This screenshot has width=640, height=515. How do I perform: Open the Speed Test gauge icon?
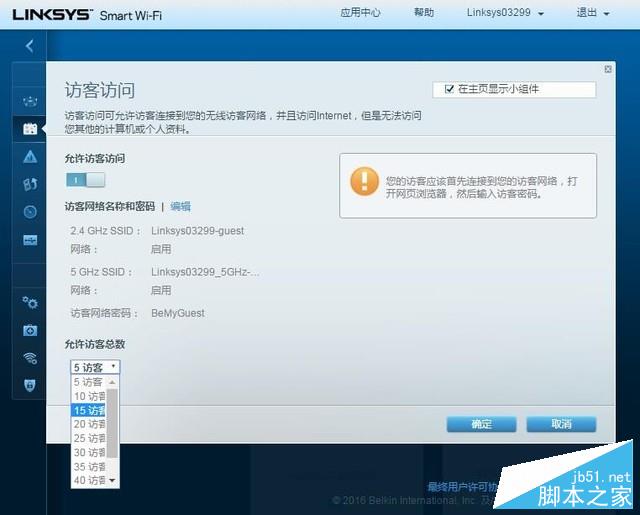30,212
